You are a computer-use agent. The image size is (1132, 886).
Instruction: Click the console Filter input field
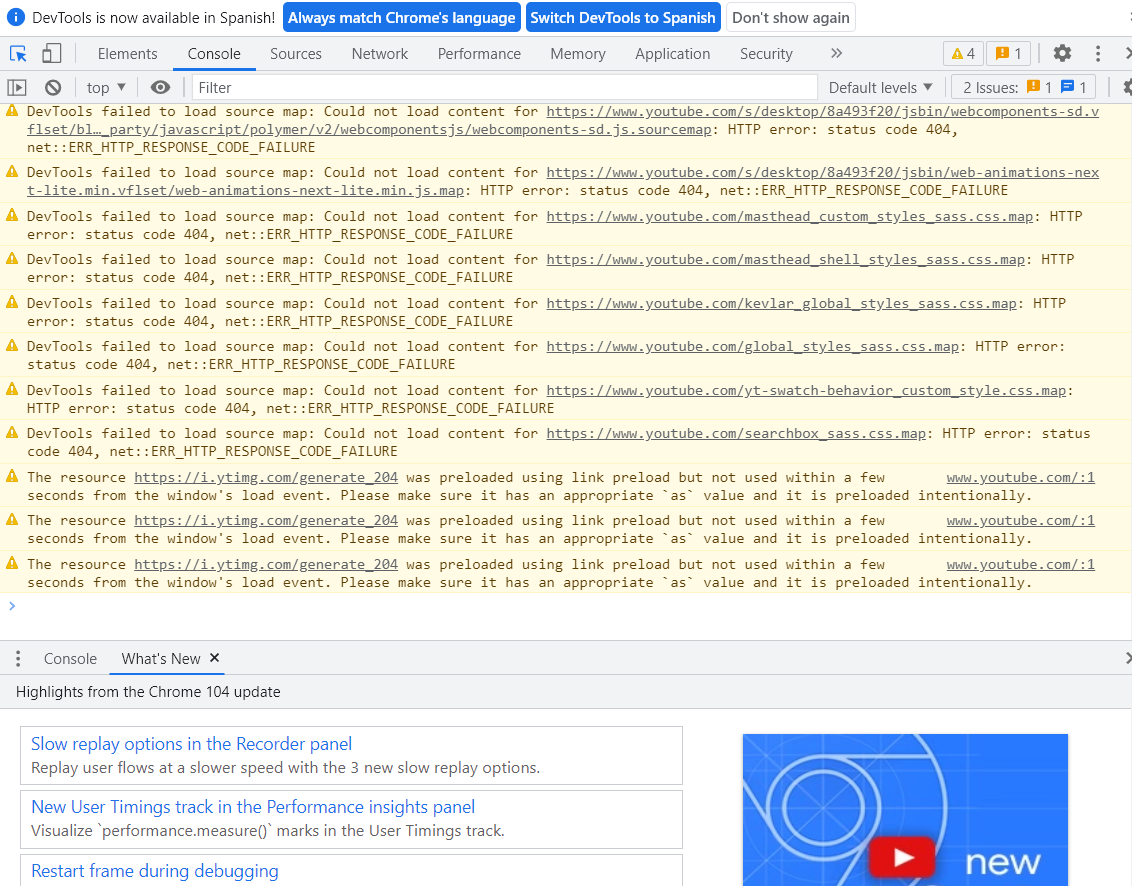pyautogui.click(x=504, y=88)
